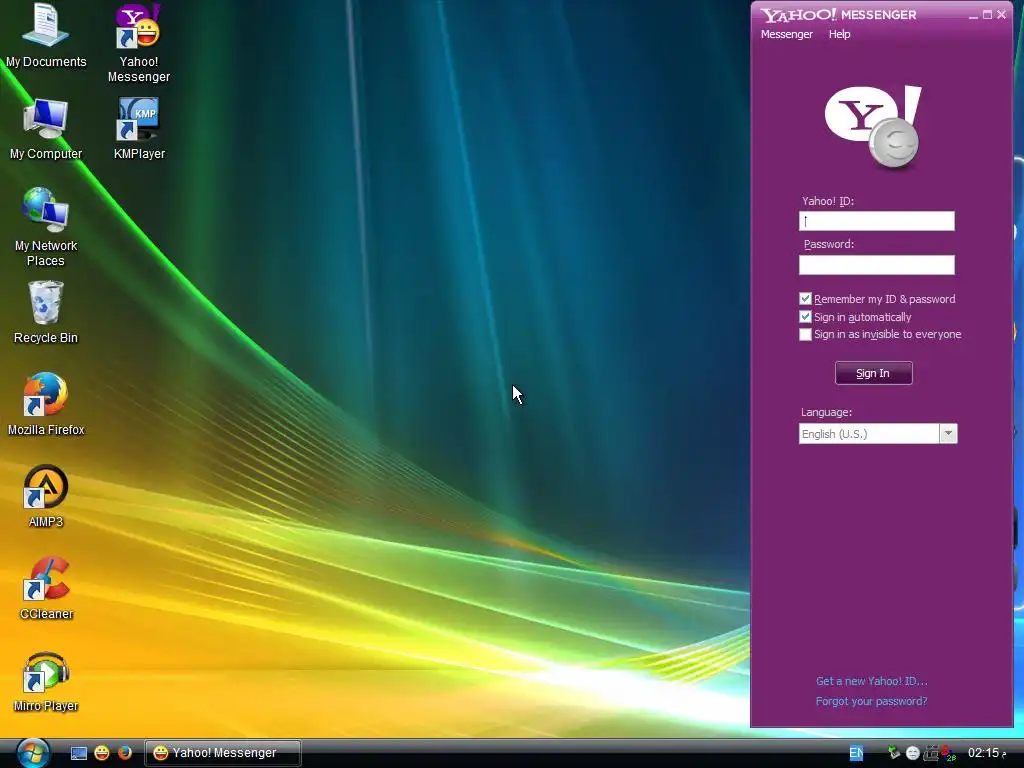1024x768 pixels.
Task: Click Yahoo! logo in Messenger window
Action: (x=873, y=127)
